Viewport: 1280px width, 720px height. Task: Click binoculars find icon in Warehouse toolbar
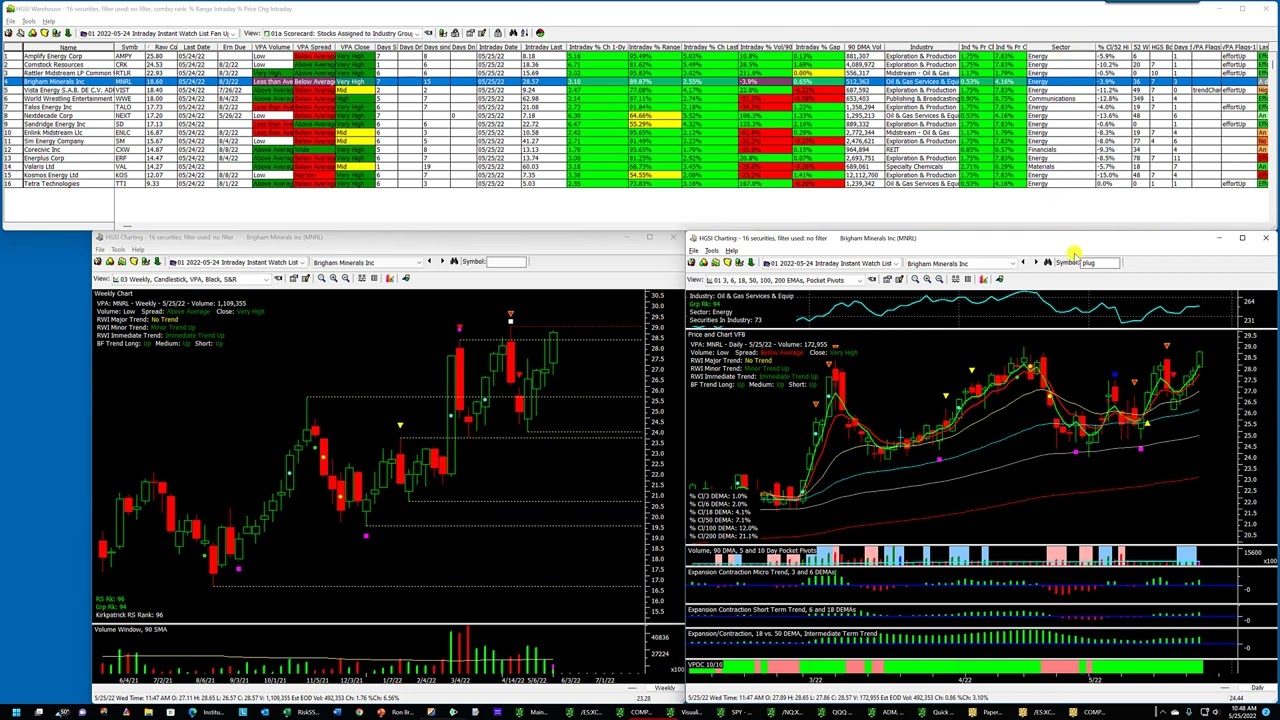click(512, 33)
